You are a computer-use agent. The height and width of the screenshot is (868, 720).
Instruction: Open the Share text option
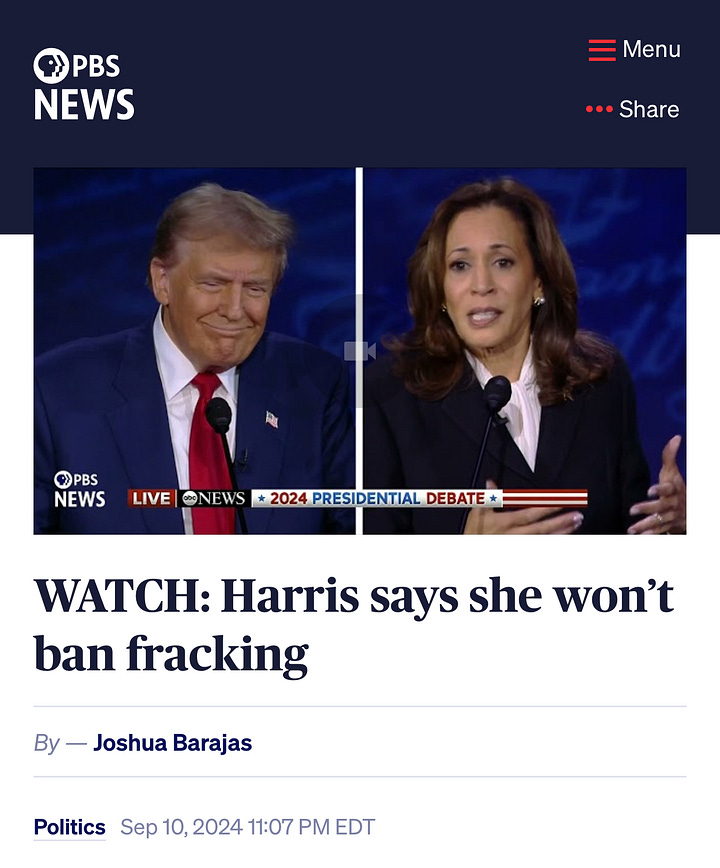coord(649,109)
